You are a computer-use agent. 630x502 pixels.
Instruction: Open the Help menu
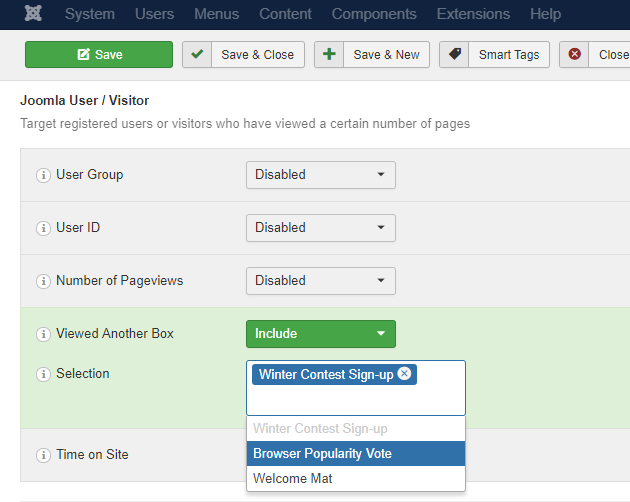(545, 14)
